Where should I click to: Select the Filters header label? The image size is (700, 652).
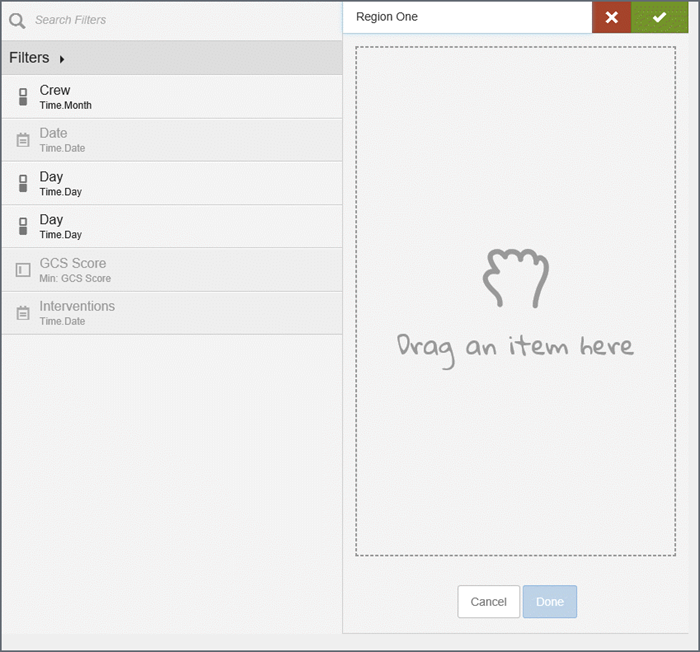click(x=29, y=58)
